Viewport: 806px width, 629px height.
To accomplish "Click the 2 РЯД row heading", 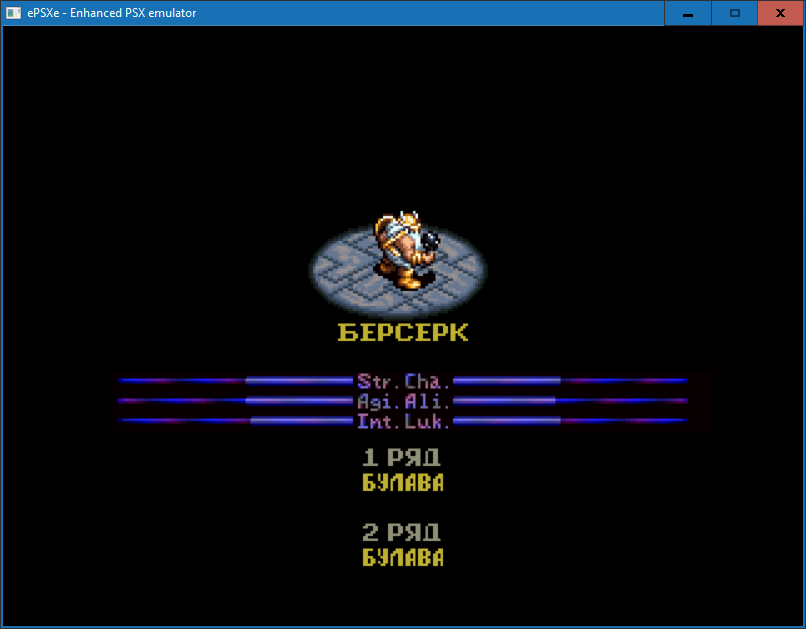I will 401,532.
